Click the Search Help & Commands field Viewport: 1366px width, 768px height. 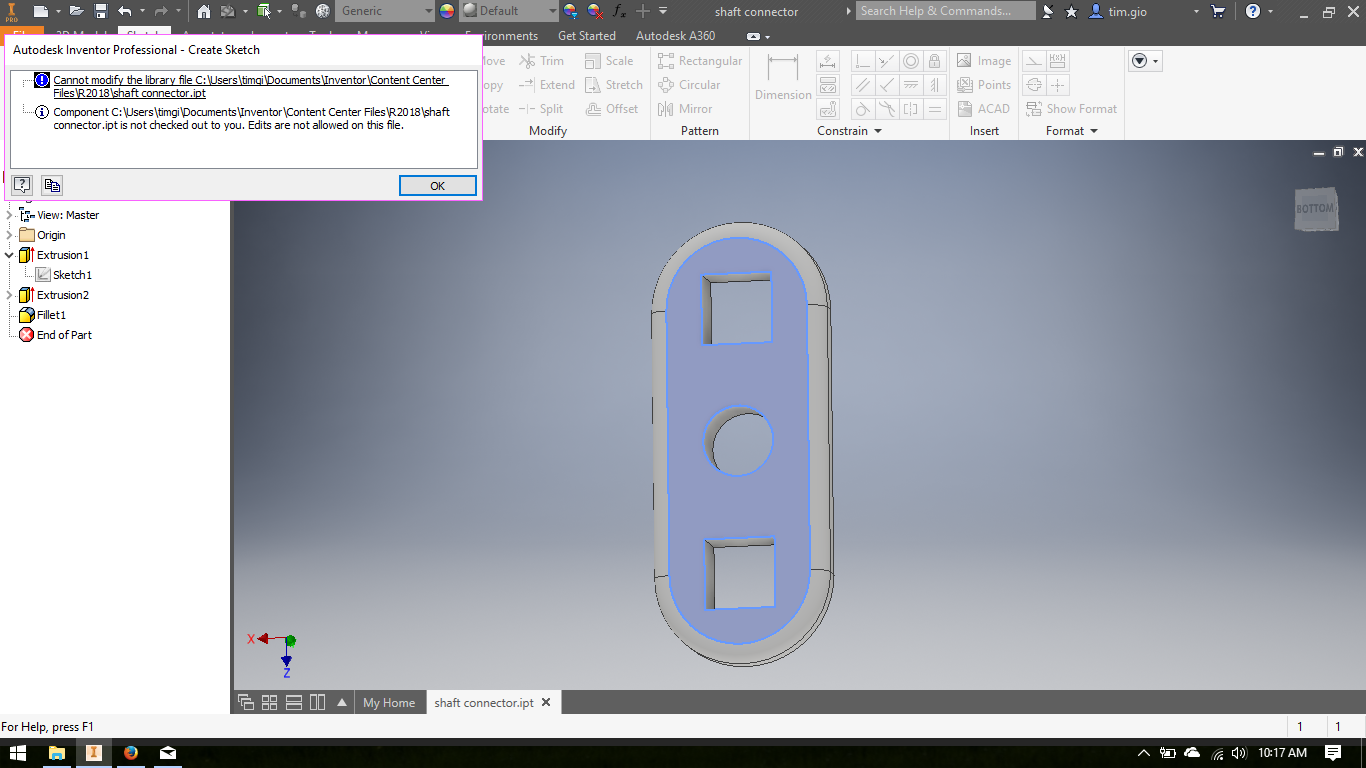[945, 11]
